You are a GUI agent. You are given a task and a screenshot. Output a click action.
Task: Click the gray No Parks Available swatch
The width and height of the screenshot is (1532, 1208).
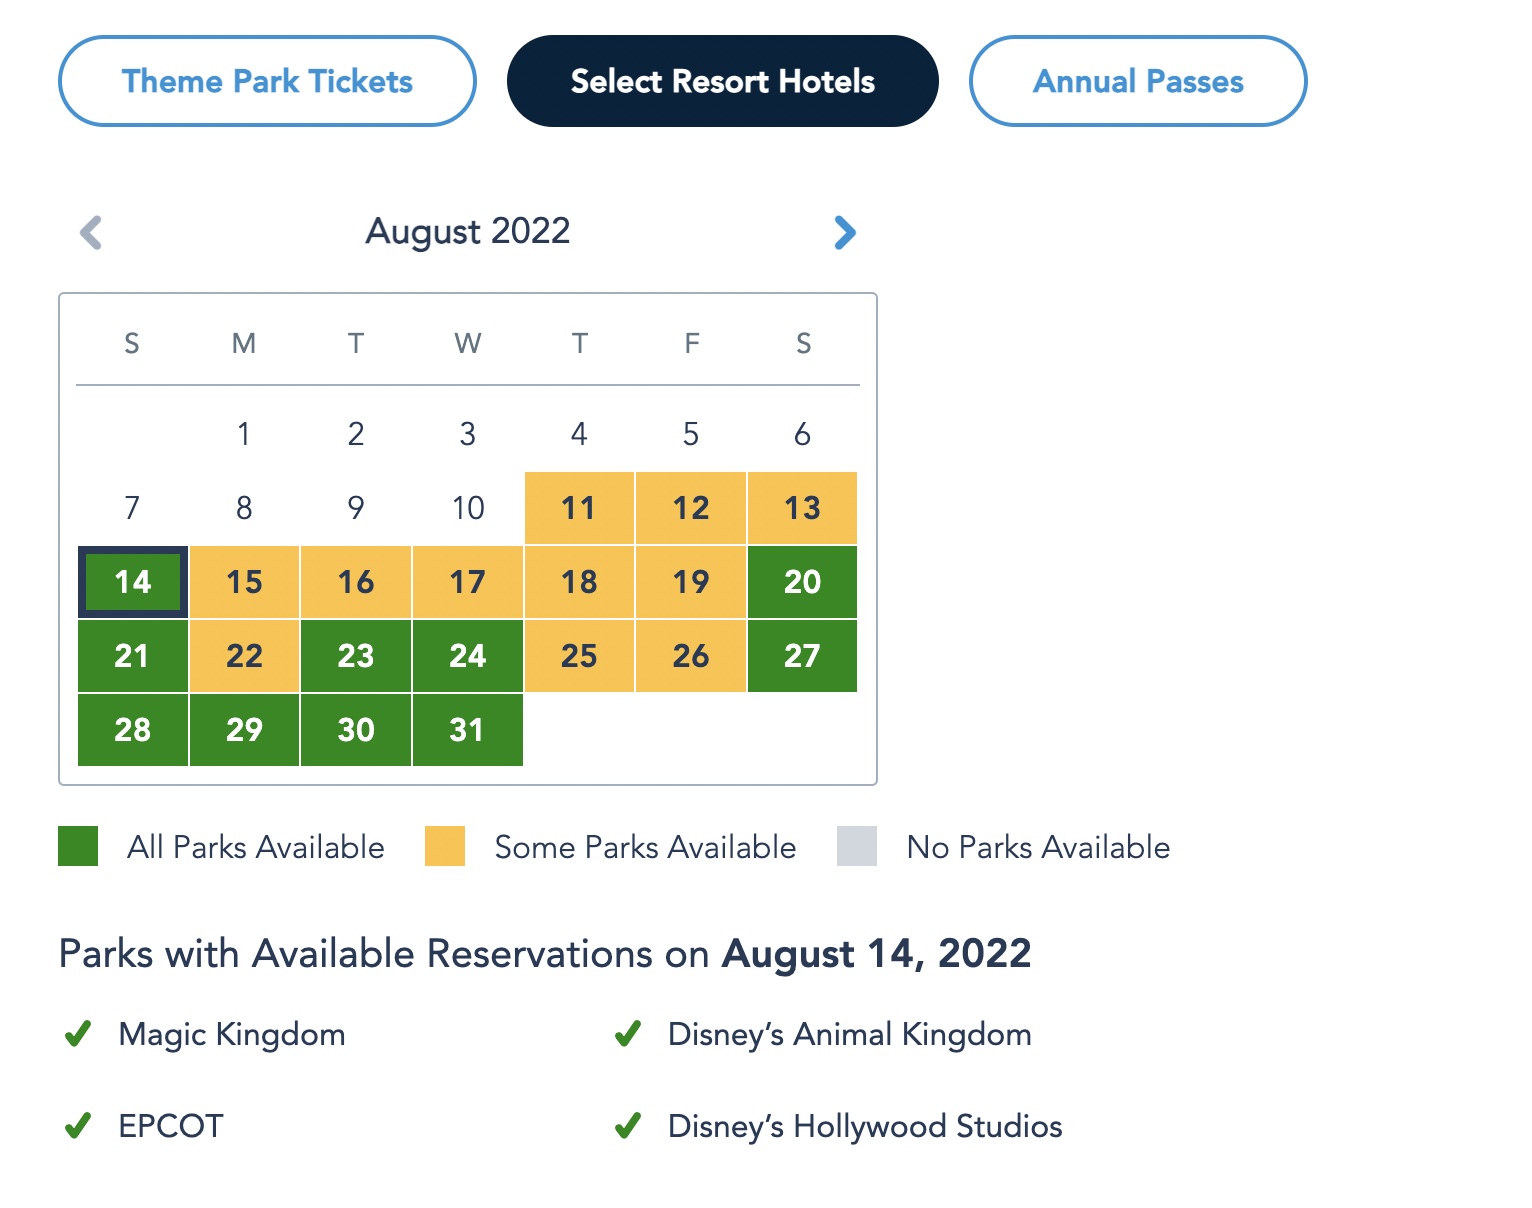tap(857, 846)
